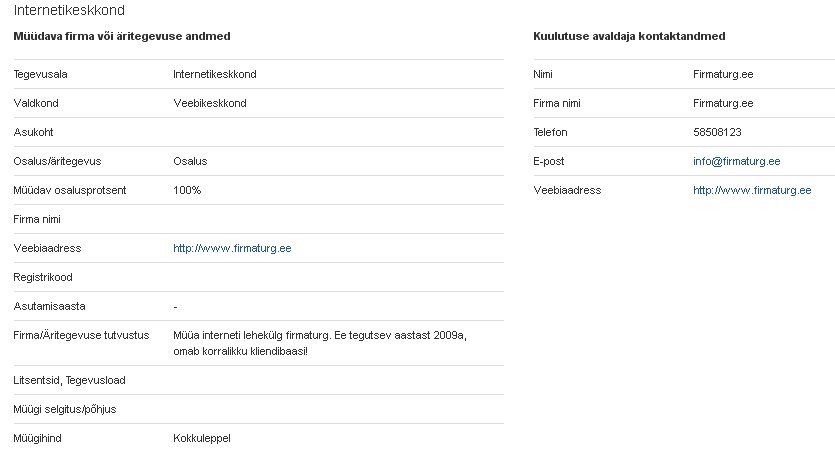Click the "Müüdava firma või äritegevuse andmed" heading
Image resolution: width=835 pixels, height=467 pixels.
(x=122, y=36)
